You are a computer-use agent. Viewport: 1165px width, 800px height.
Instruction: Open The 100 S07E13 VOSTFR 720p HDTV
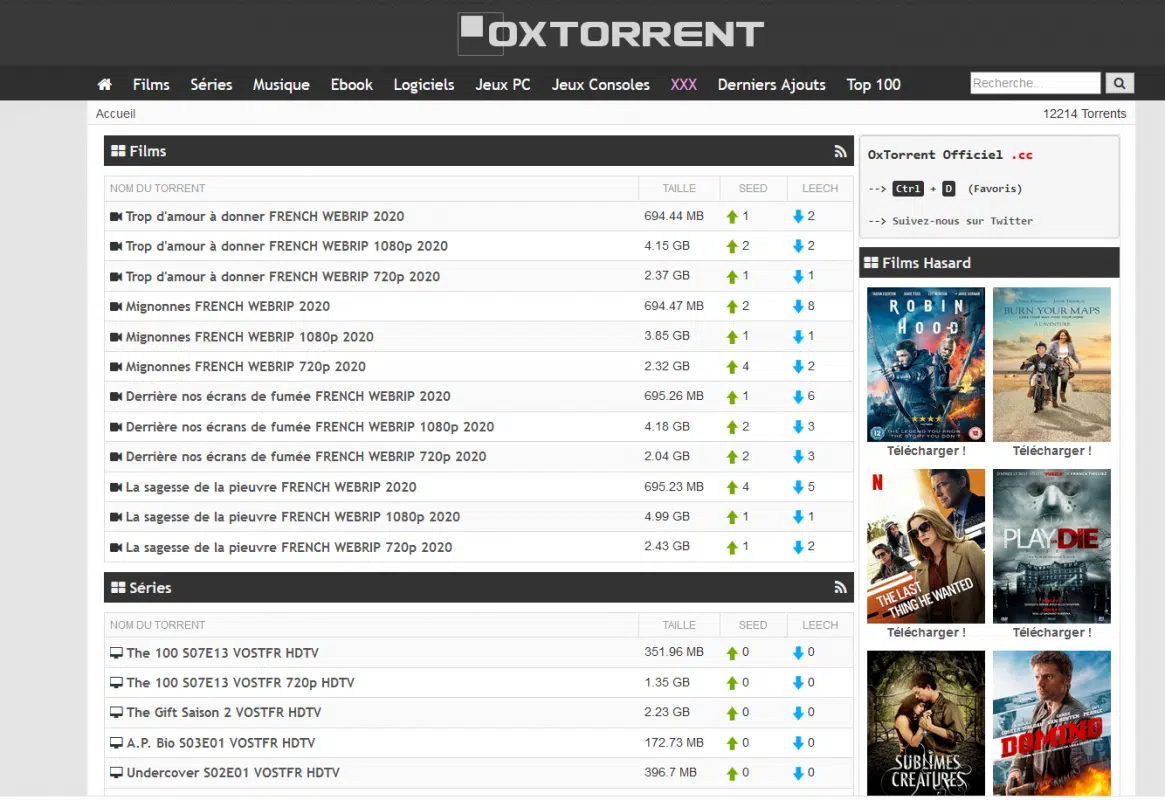[x=241, y=683]
